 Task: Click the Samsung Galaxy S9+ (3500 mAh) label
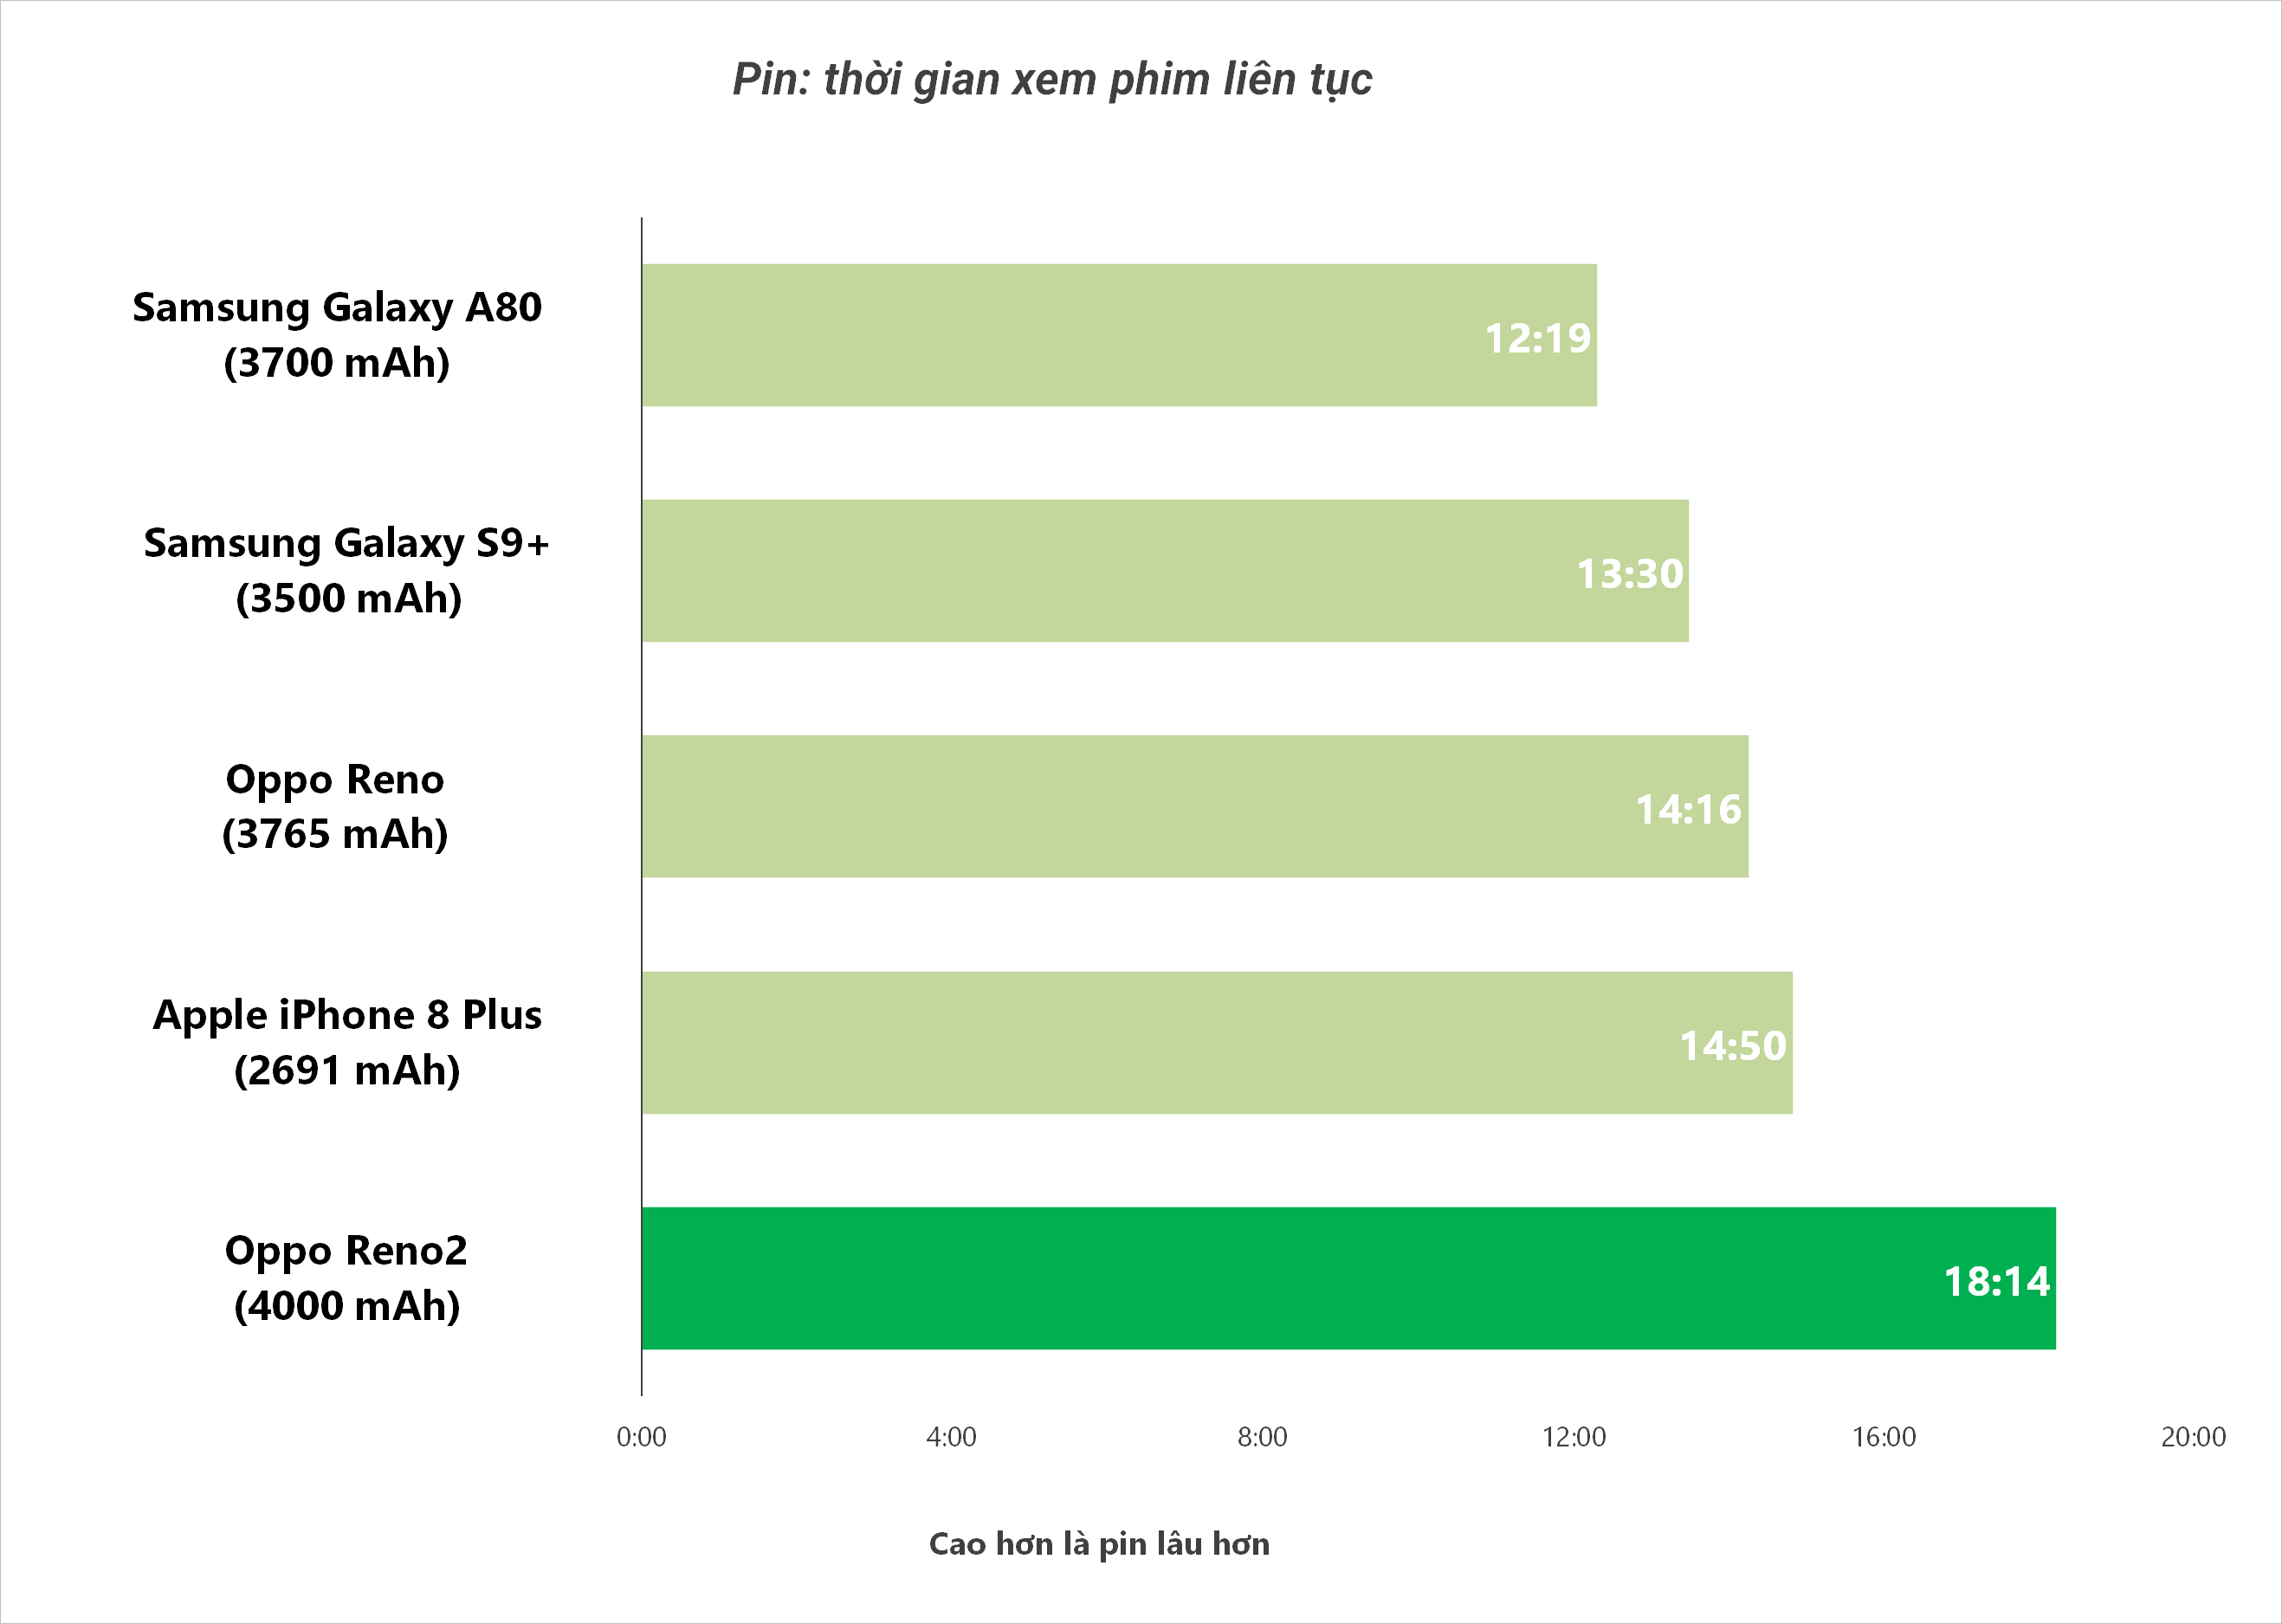[347, 571]
